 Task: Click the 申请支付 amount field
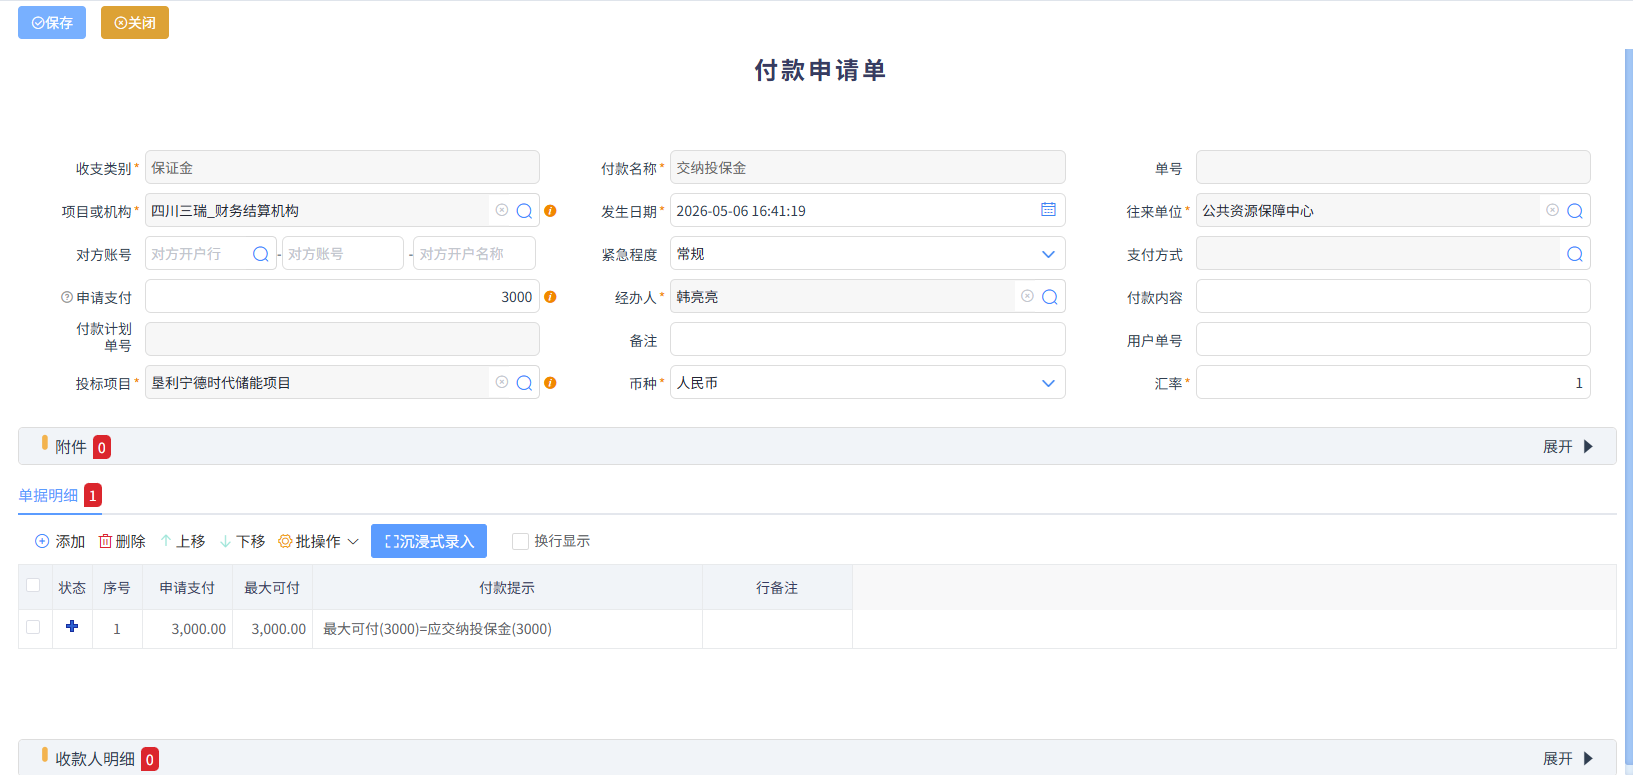pyautogui.click(x=342, y=296)
